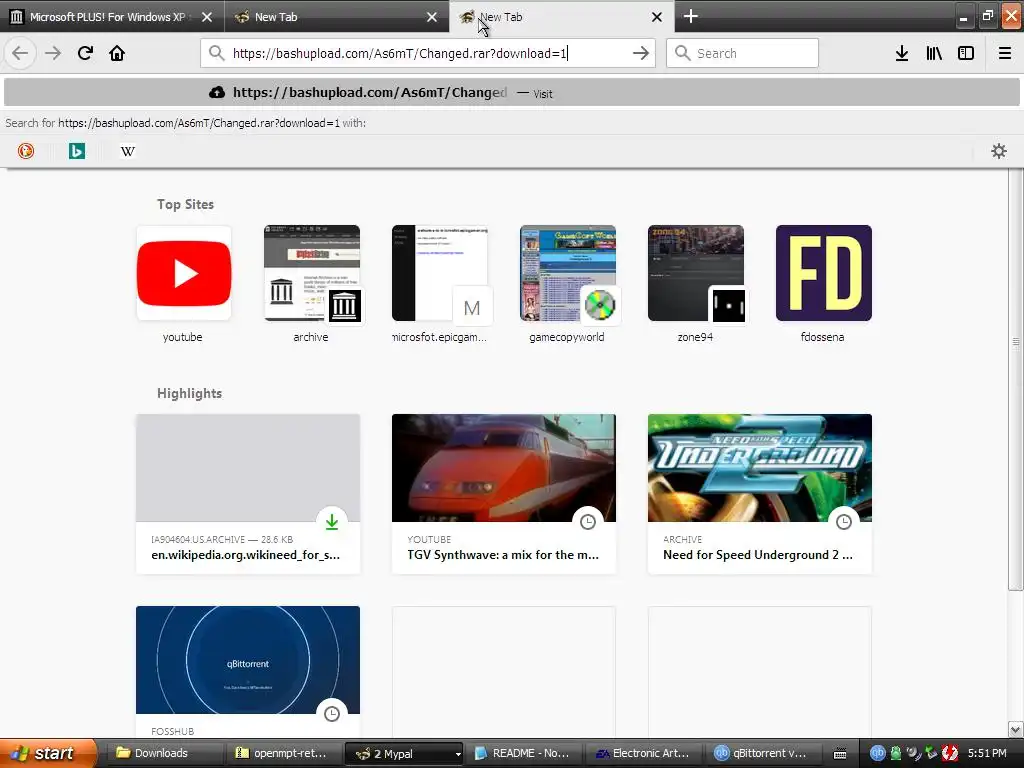Open the Windows Start menu

(47, 753)
